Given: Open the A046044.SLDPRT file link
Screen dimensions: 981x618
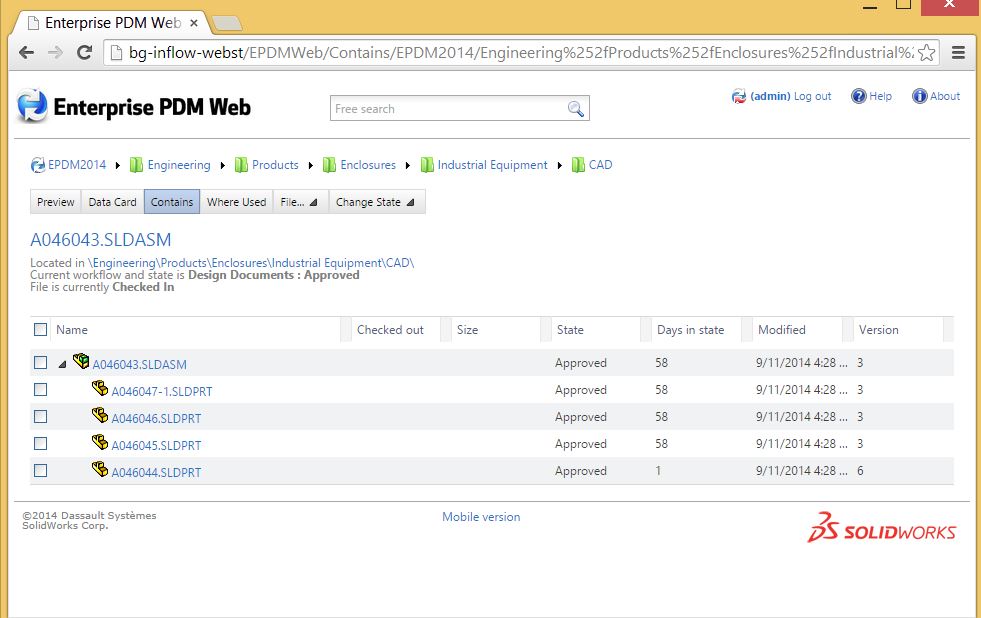Looking at the screenshot, I should pyautogui.click(x=156, y=472).
